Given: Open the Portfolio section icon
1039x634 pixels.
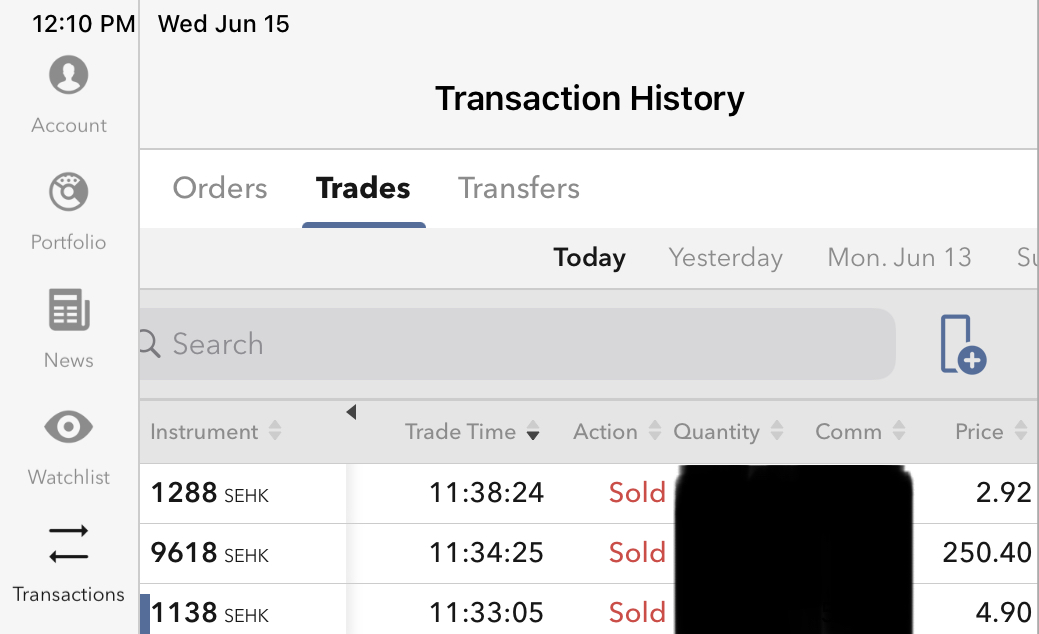Looking at the screenshot, I should [x=69, y=192].
